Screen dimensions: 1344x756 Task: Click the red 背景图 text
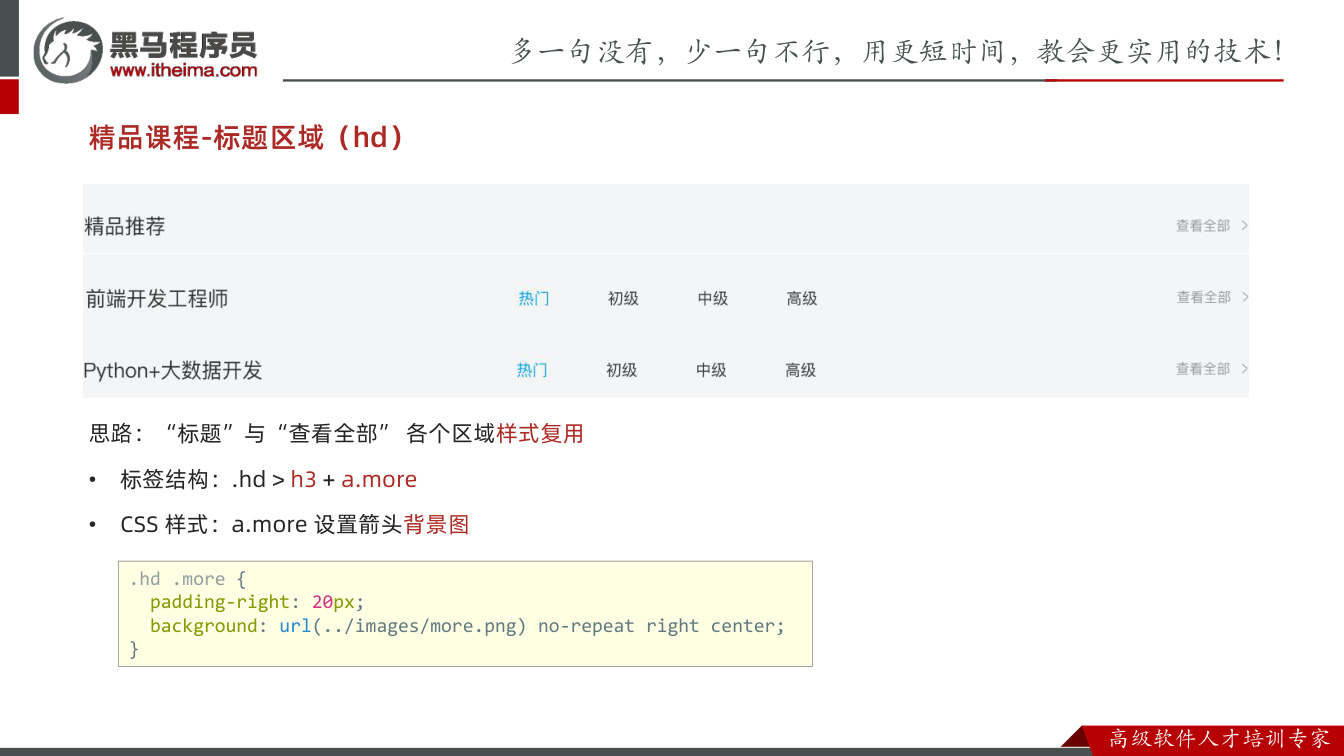pyautogui.click(x=437, y=525)
